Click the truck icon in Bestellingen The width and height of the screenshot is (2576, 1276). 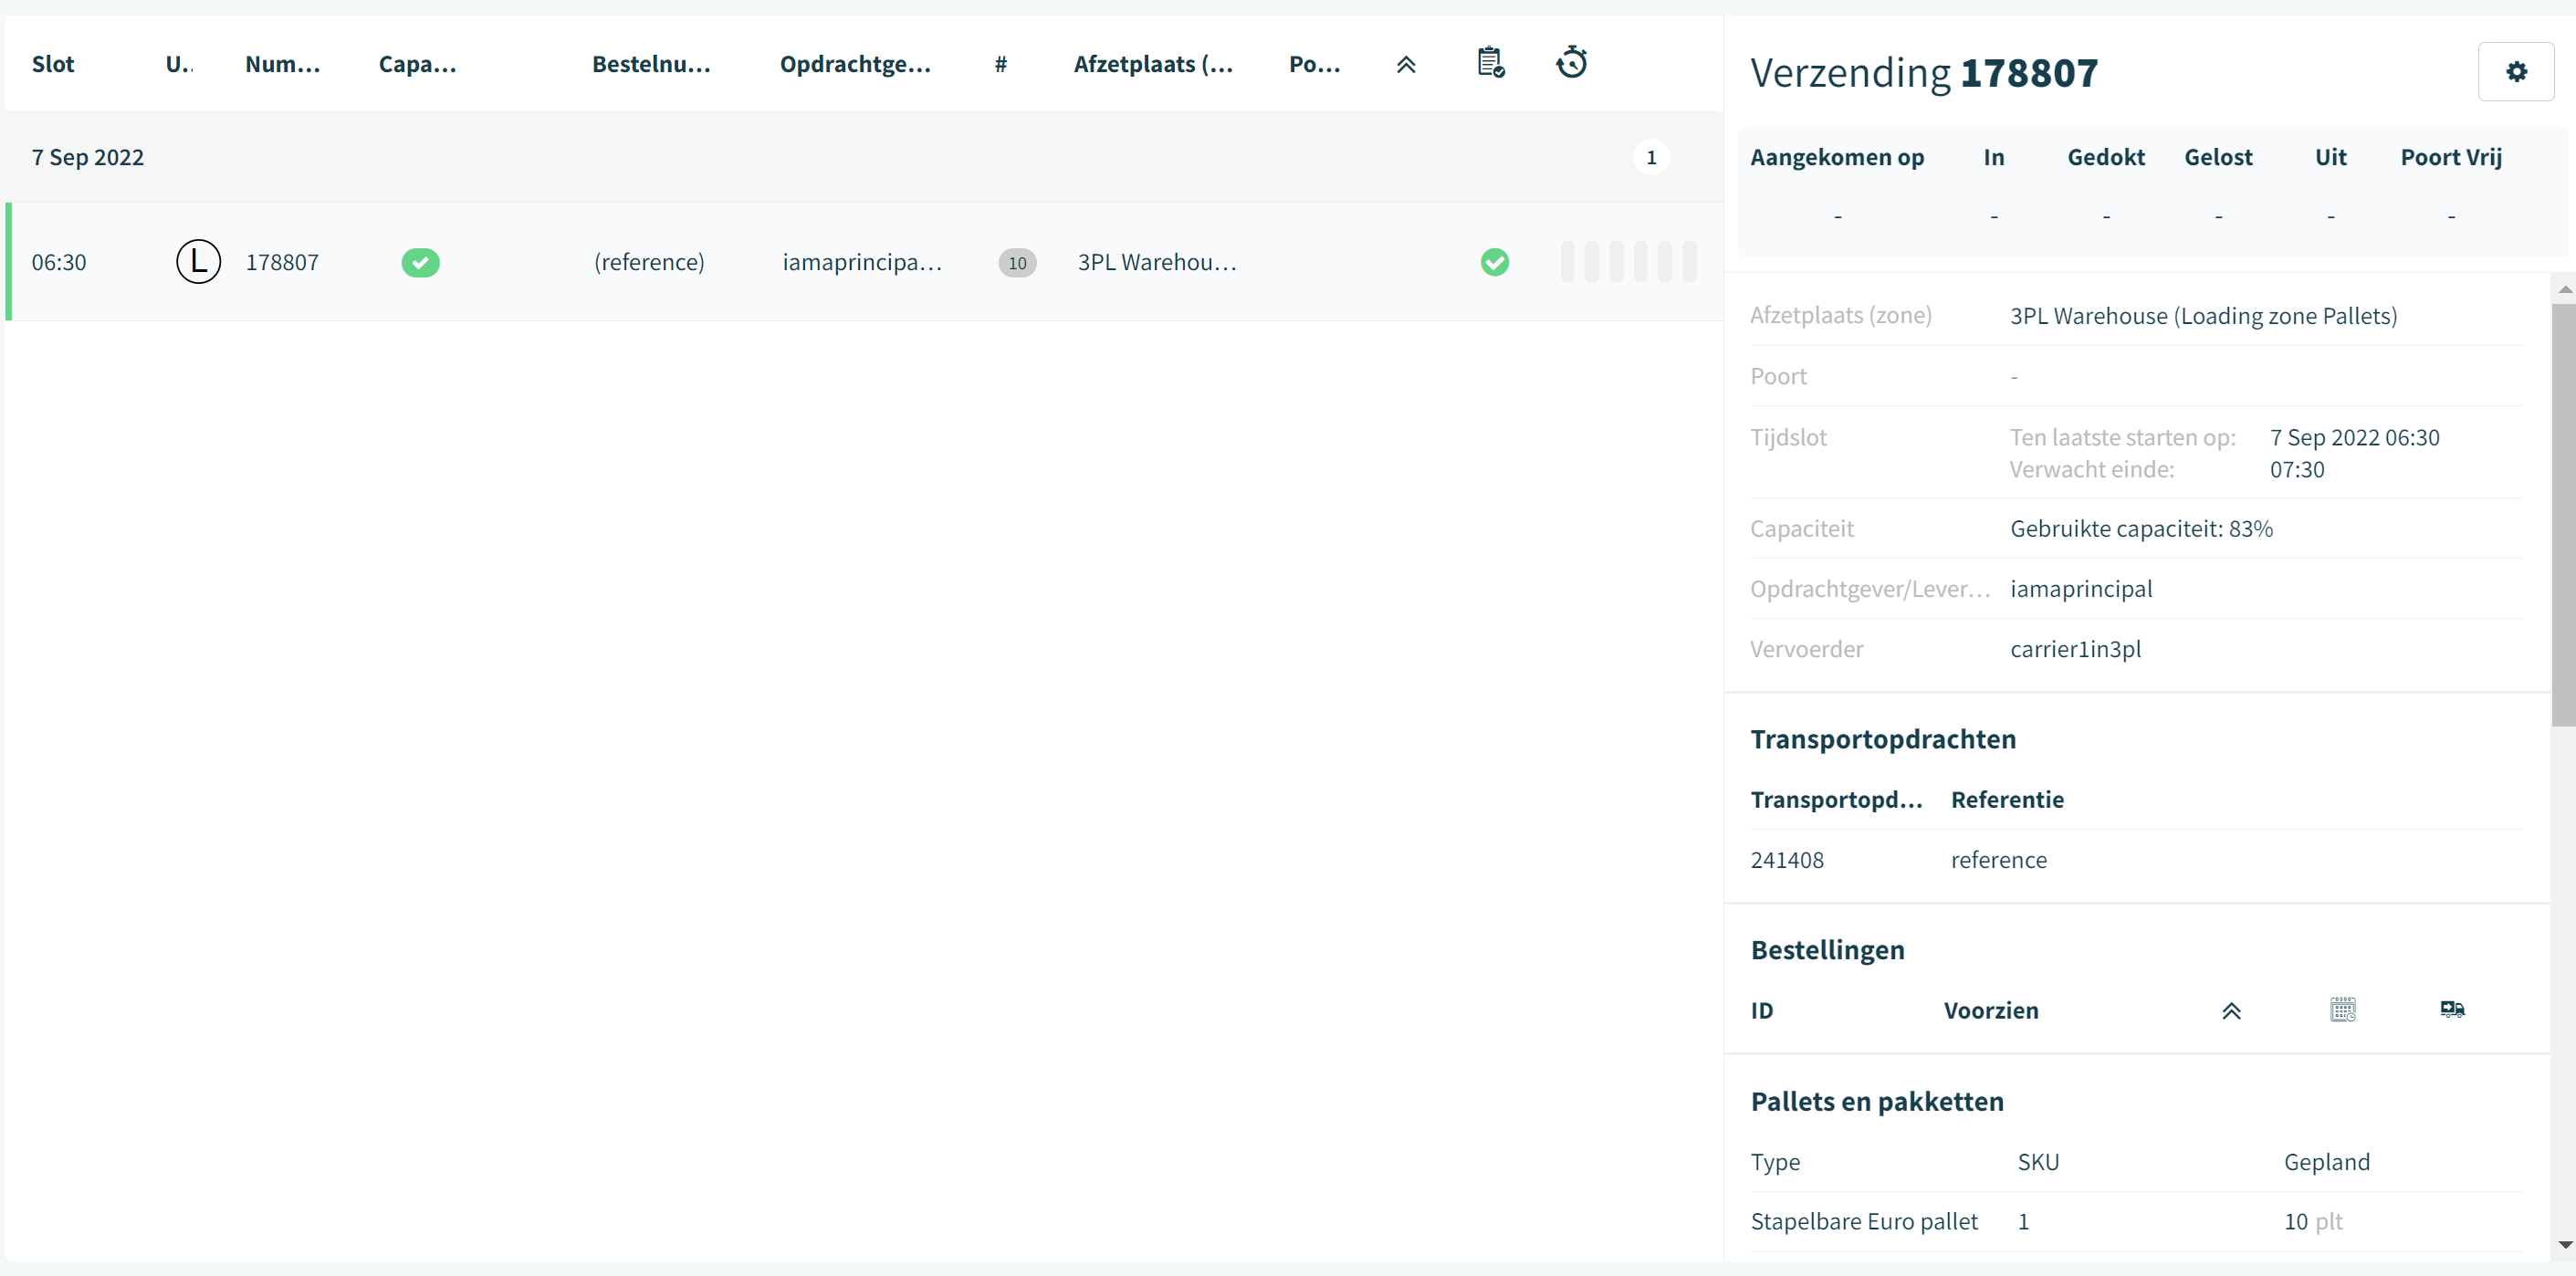[2452, 1009]
